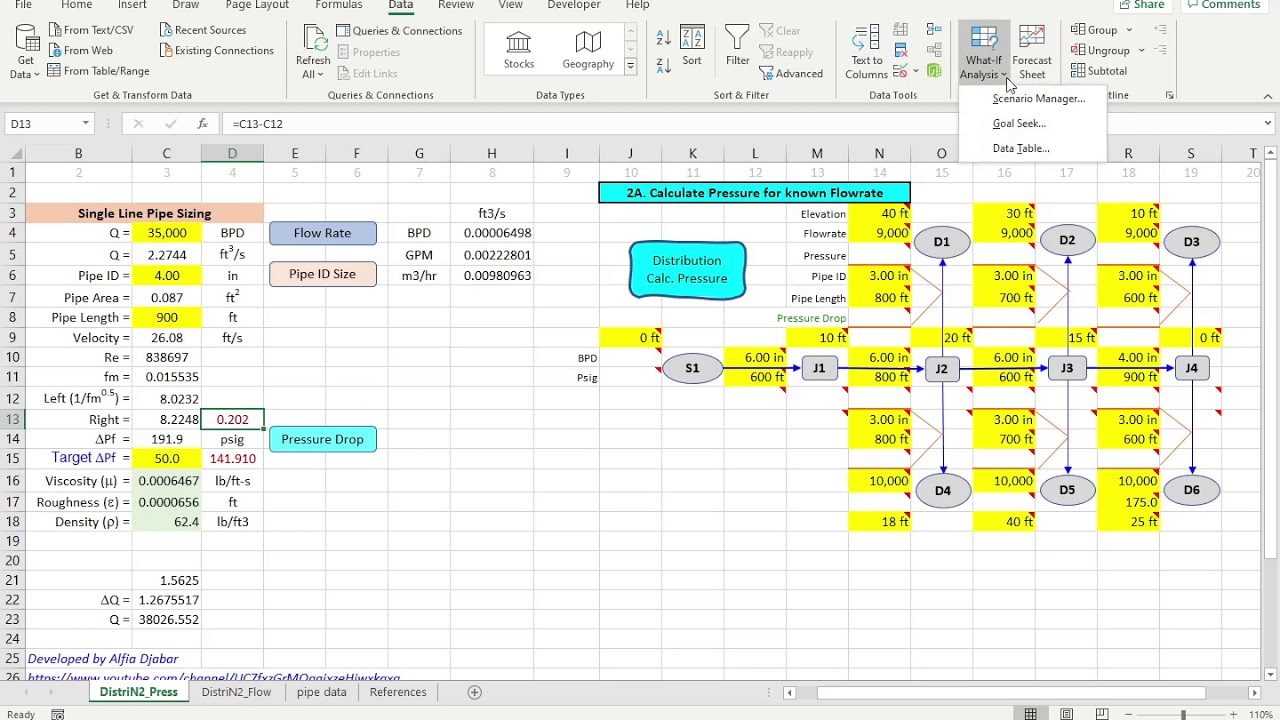Image resolution: width=1280 pixels, height=720 pixels.
Task: Click the horizontal scrollbar
Action: (1011, 692)
